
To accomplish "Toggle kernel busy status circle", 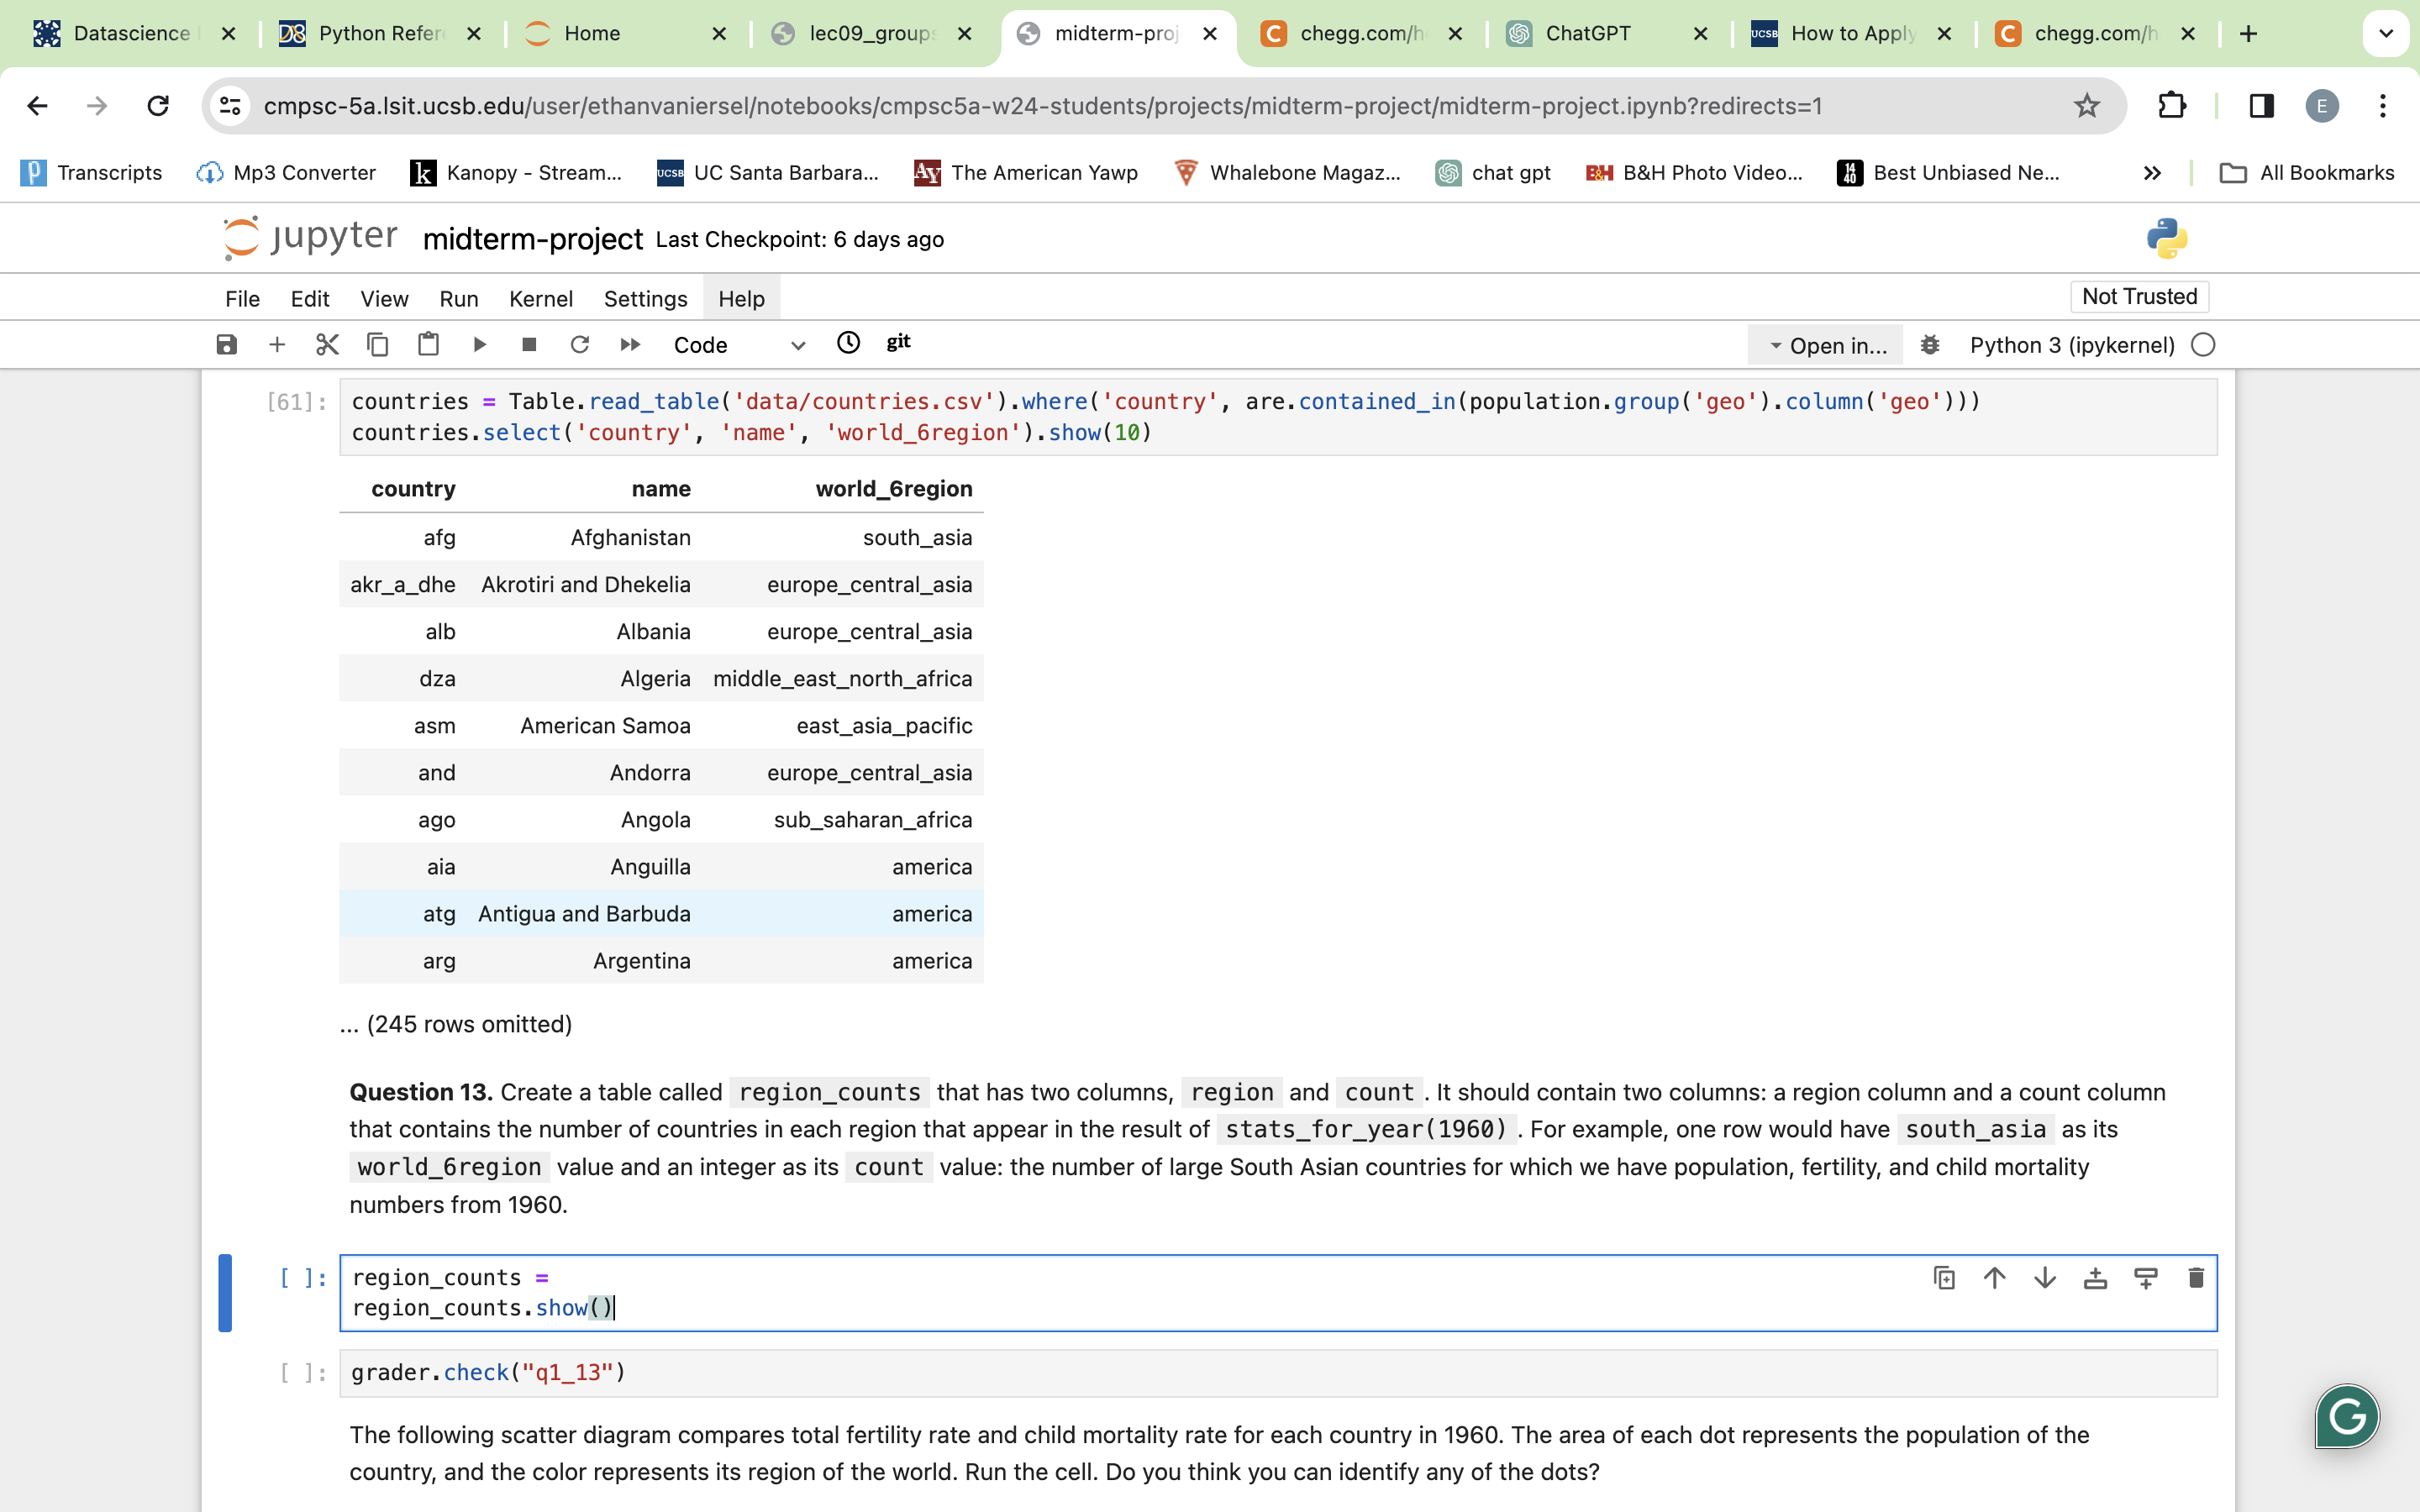I will point(2204,344).
